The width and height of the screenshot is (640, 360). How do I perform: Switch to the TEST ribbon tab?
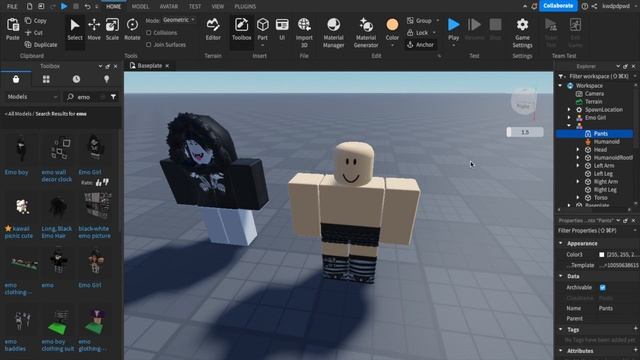pos(195,7)
